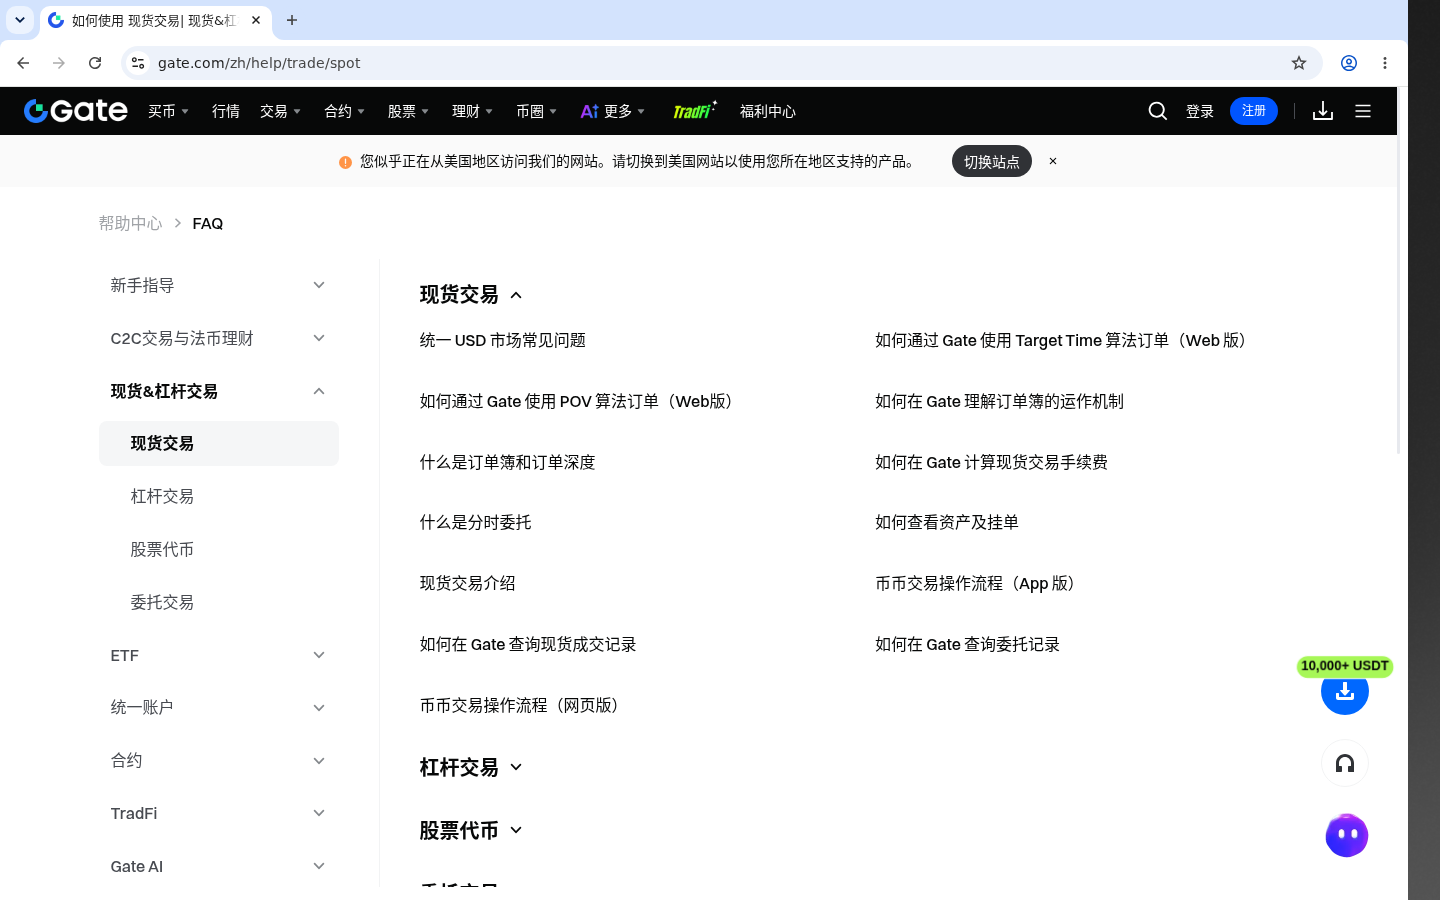This screenshot has height=900, width=1440.
Task: Open the 买币 dropdown menu
Action: coord(168,111)
